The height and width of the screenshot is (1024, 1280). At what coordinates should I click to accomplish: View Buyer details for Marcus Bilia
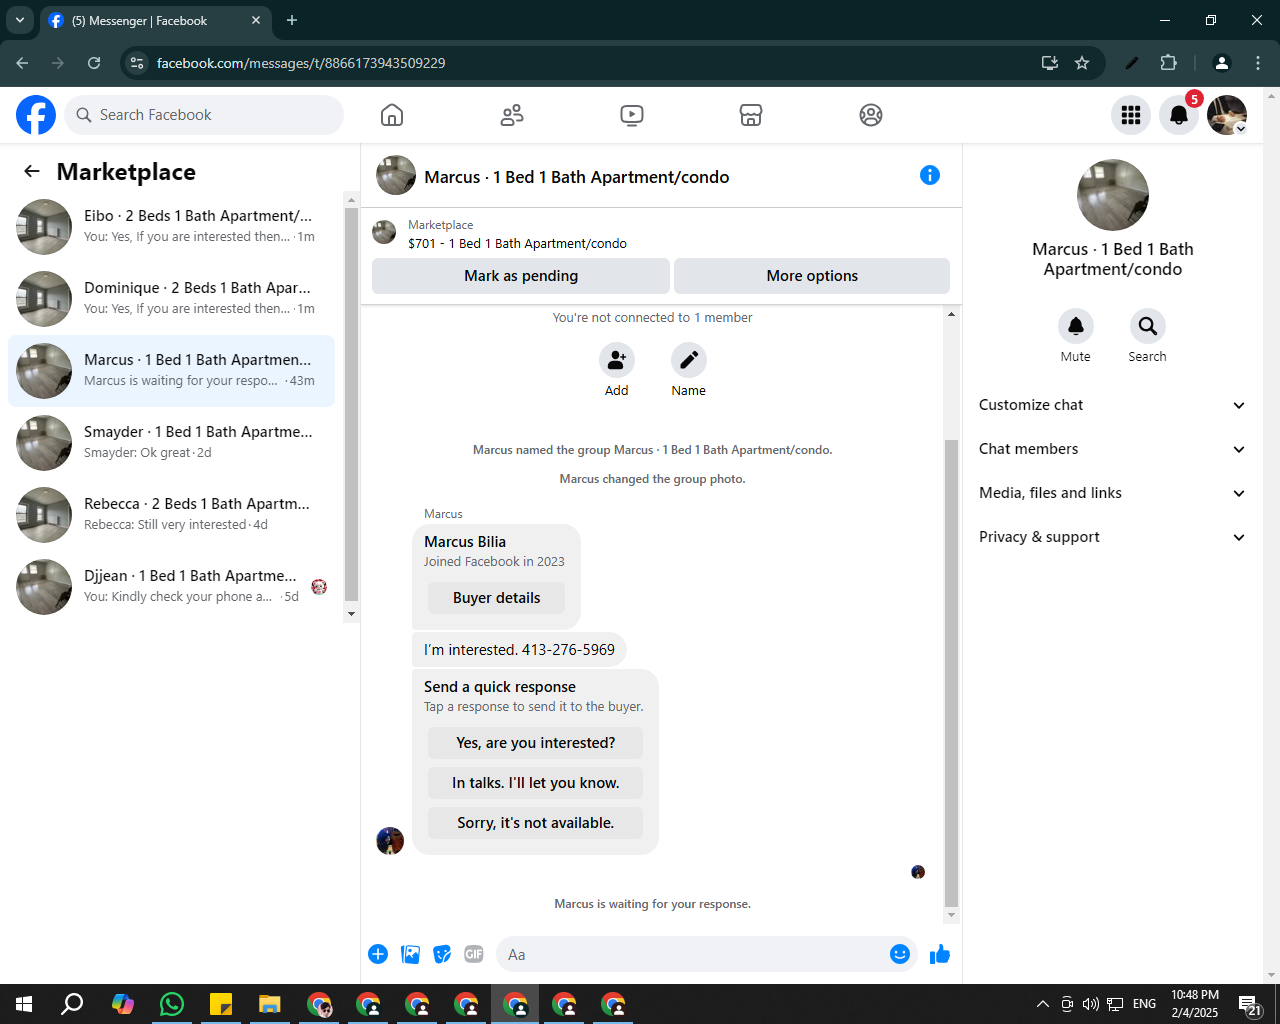coord(496,598)
